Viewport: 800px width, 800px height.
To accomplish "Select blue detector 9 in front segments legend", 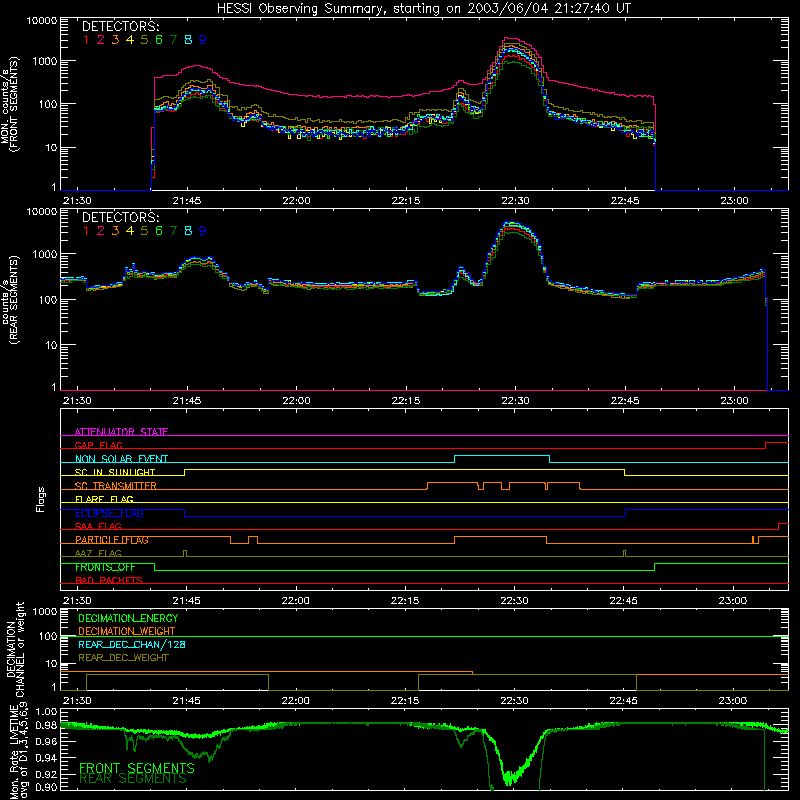I will click(x=203, y=40).
